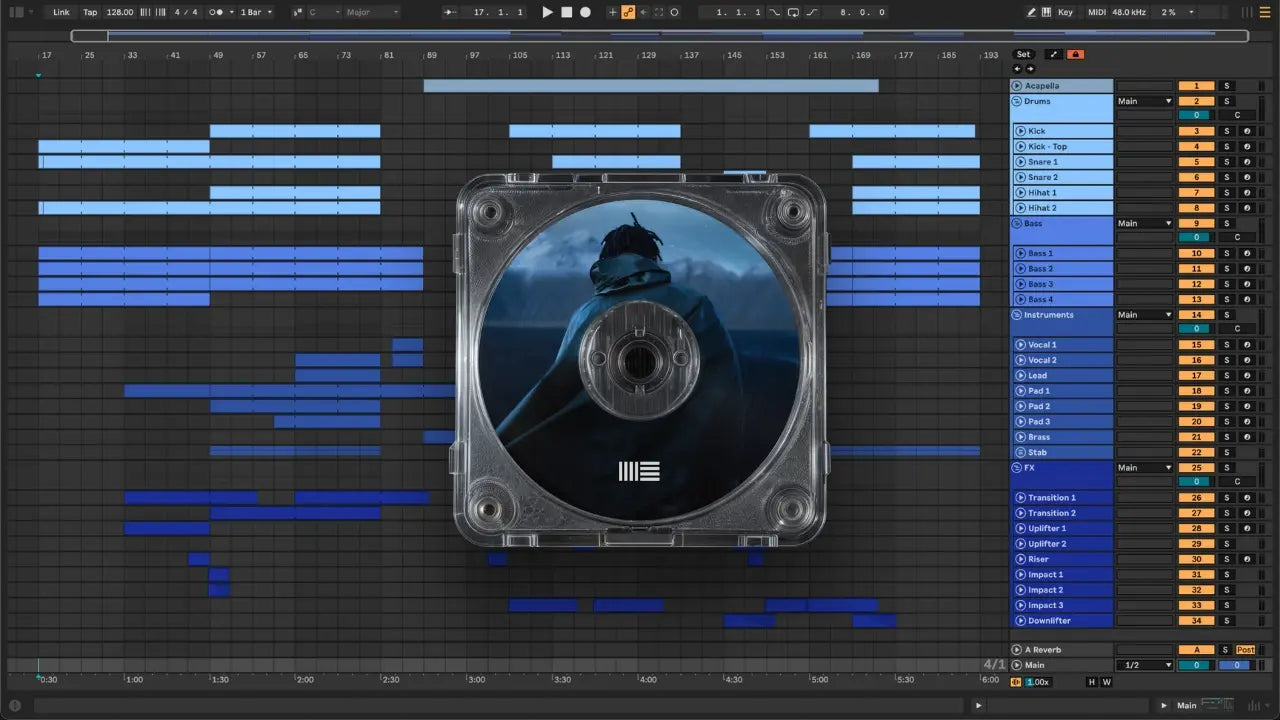Image resolution: width=1280 pixels, height=720 pixels.
Task: Click the Arrangement Record button
Action: tap(585, 12)
